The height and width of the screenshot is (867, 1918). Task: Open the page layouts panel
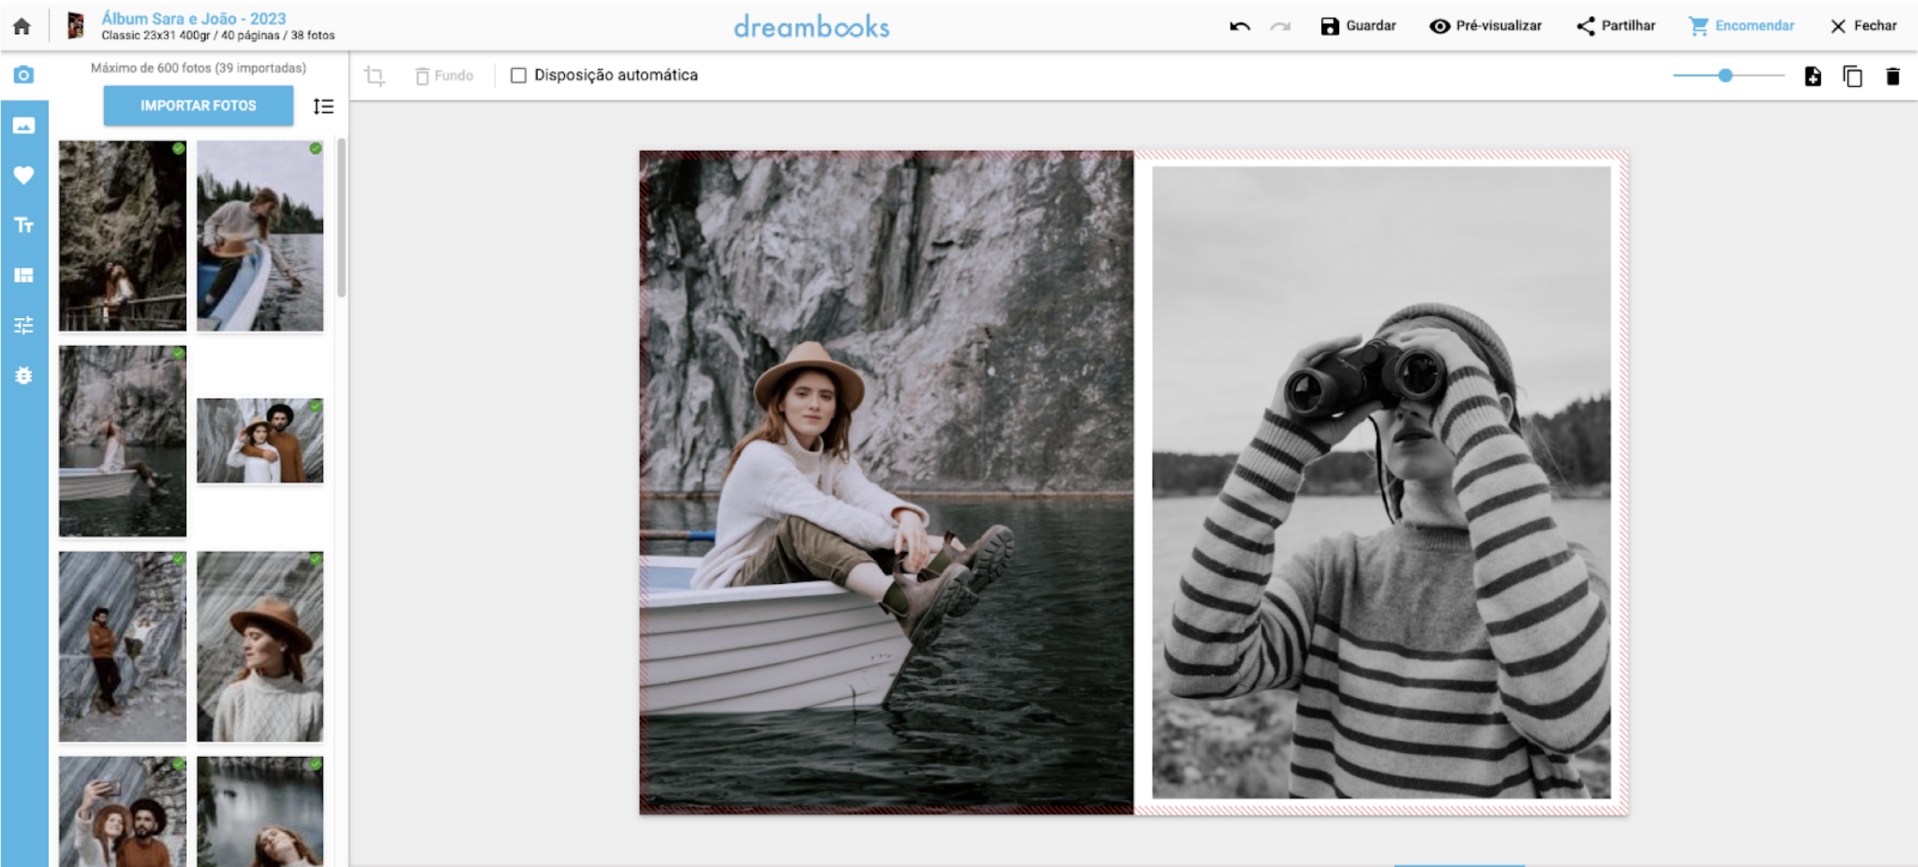click(x=24, y=275)
